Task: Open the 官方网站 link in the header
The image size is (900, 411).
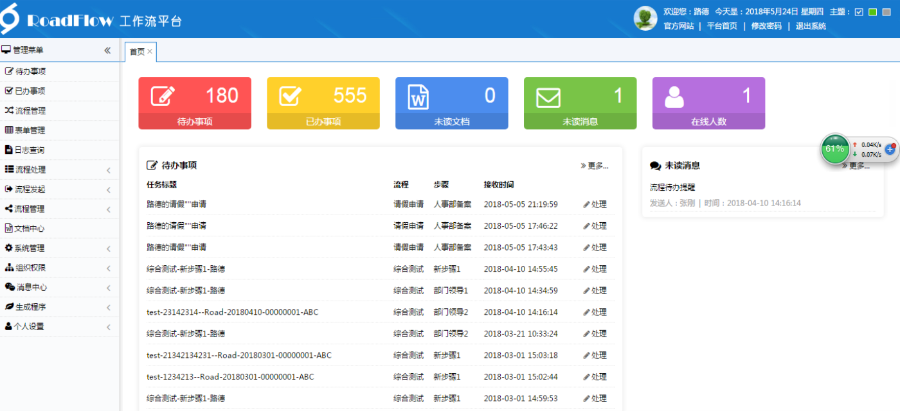Action: (x=678, y=26)
